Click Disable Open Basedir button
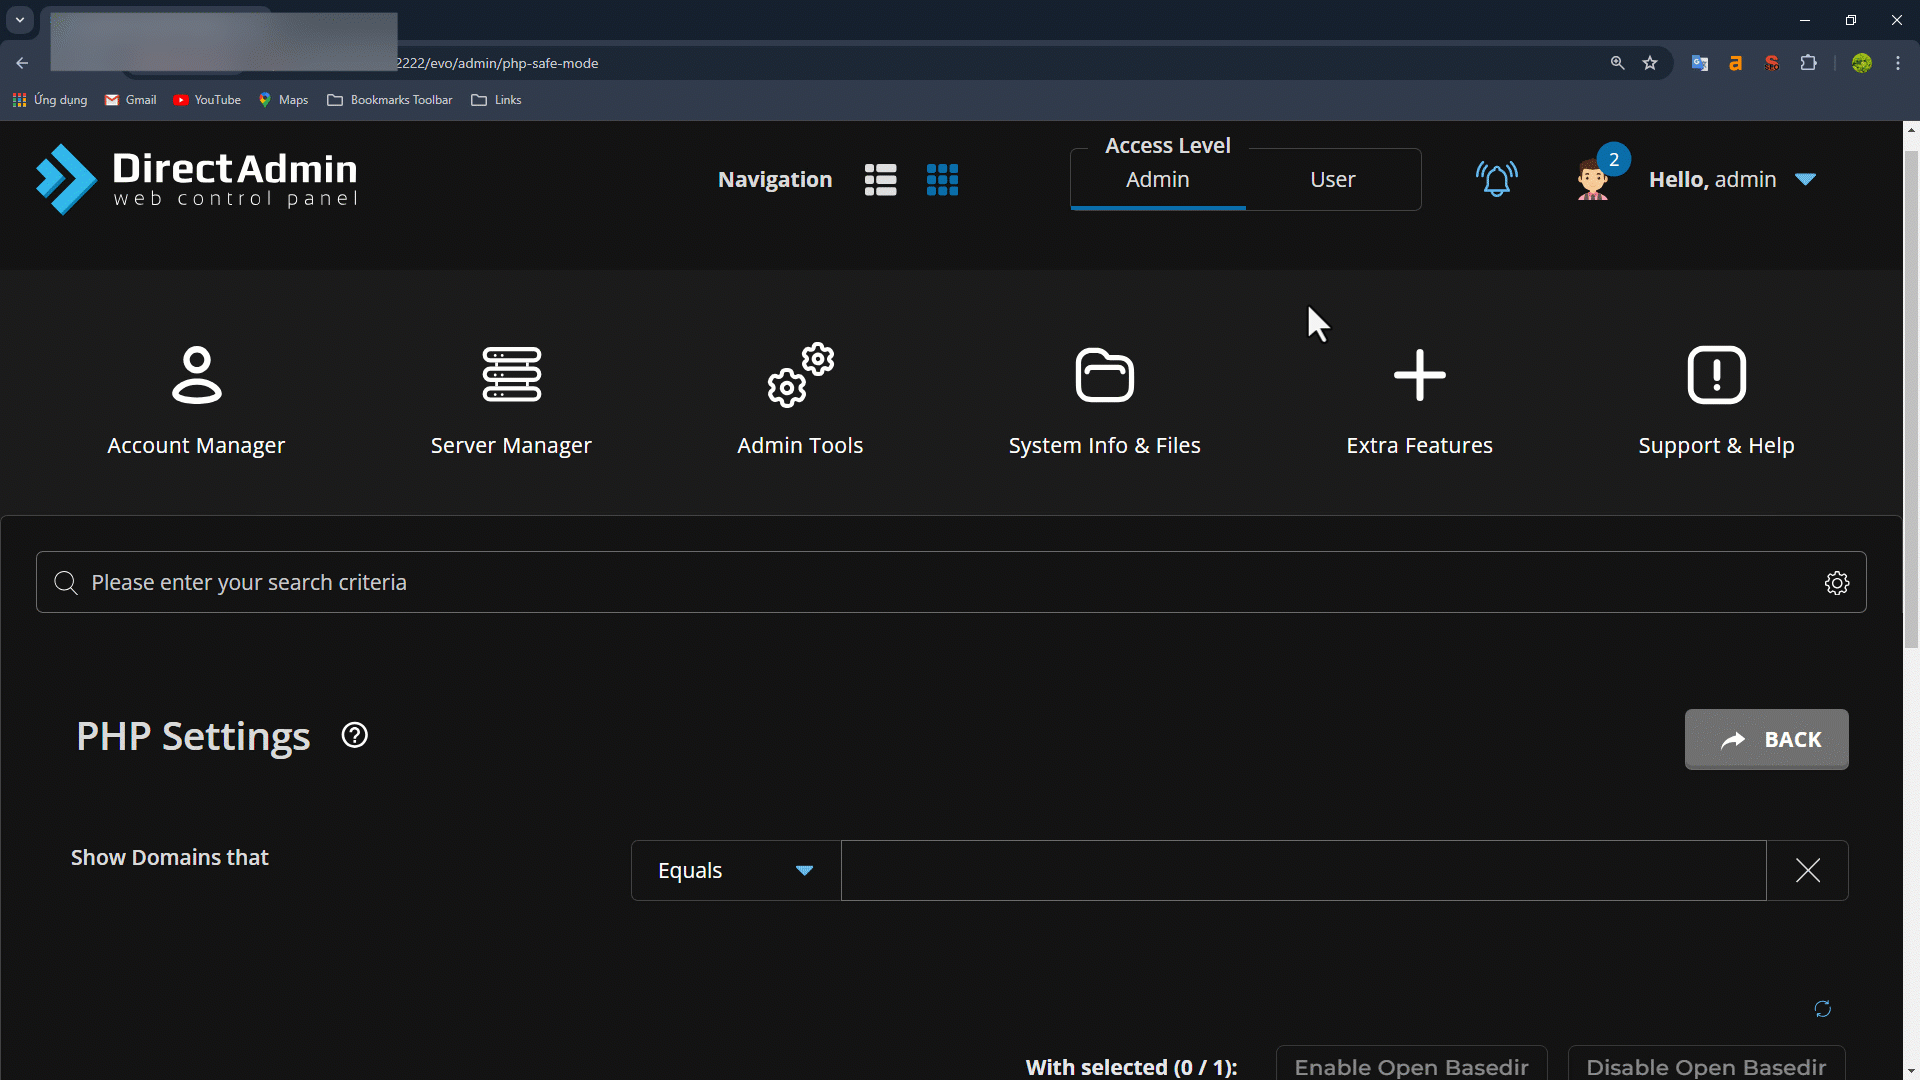 pos(1706,1065)
